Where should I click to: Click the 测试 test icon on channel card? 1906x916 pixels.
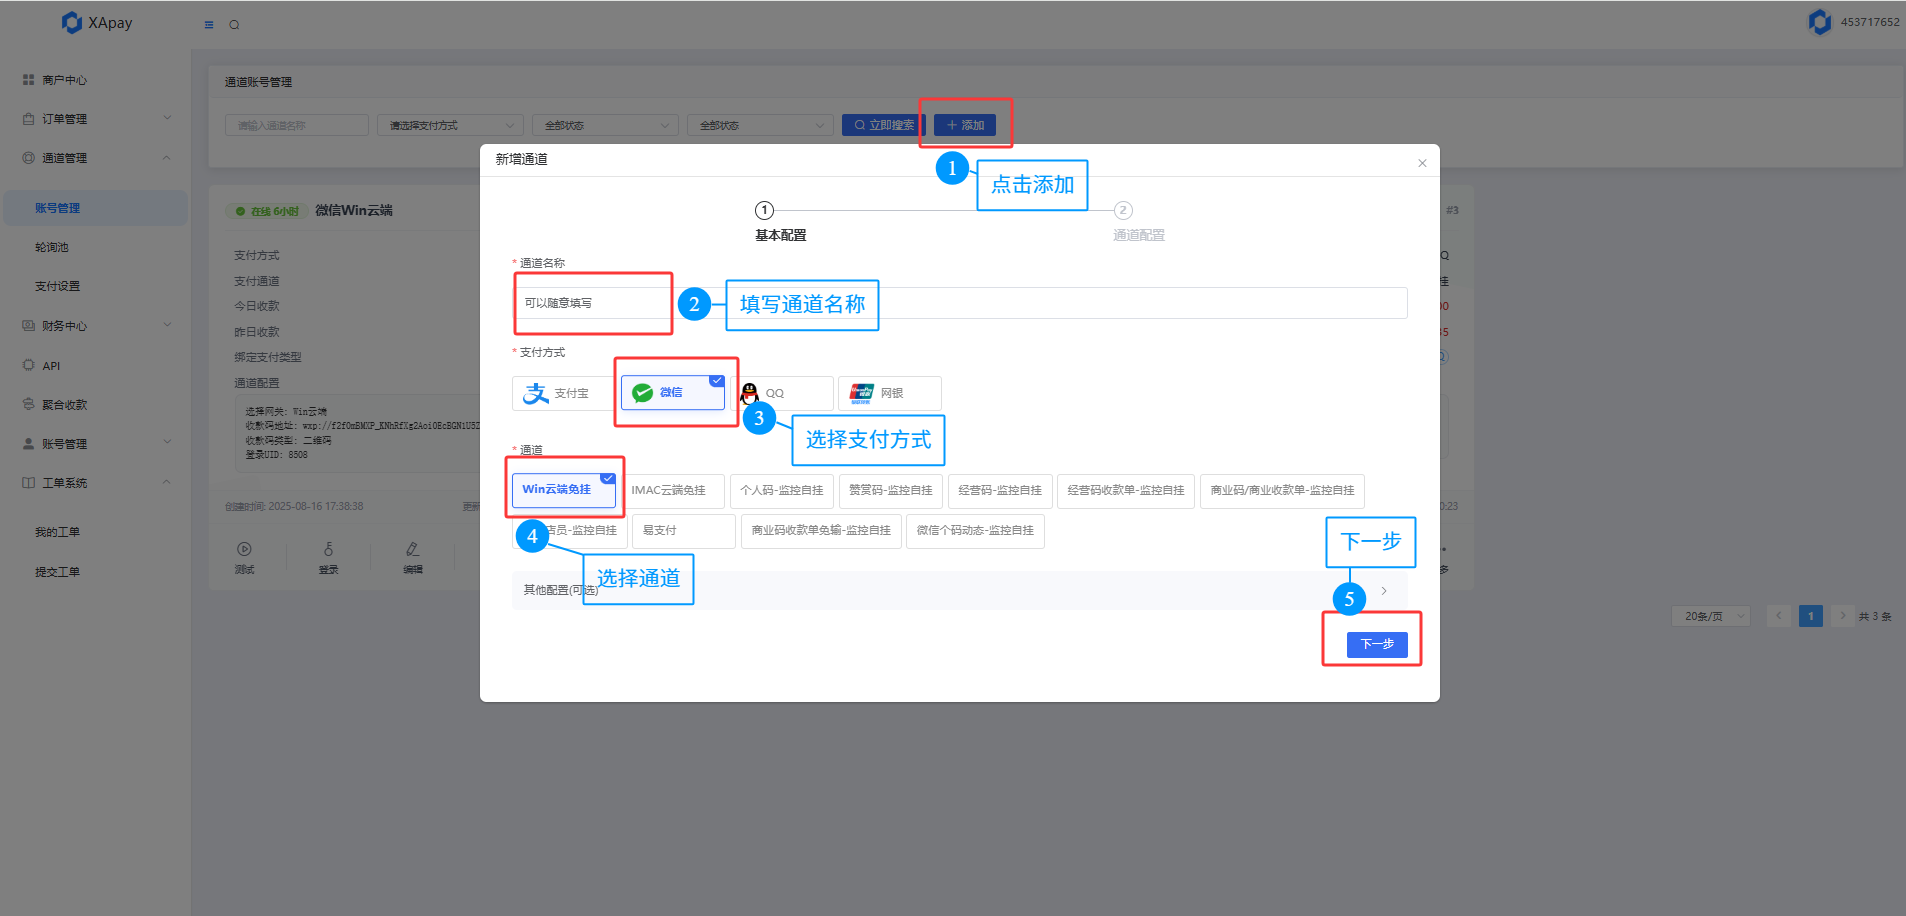click(244, 550)
